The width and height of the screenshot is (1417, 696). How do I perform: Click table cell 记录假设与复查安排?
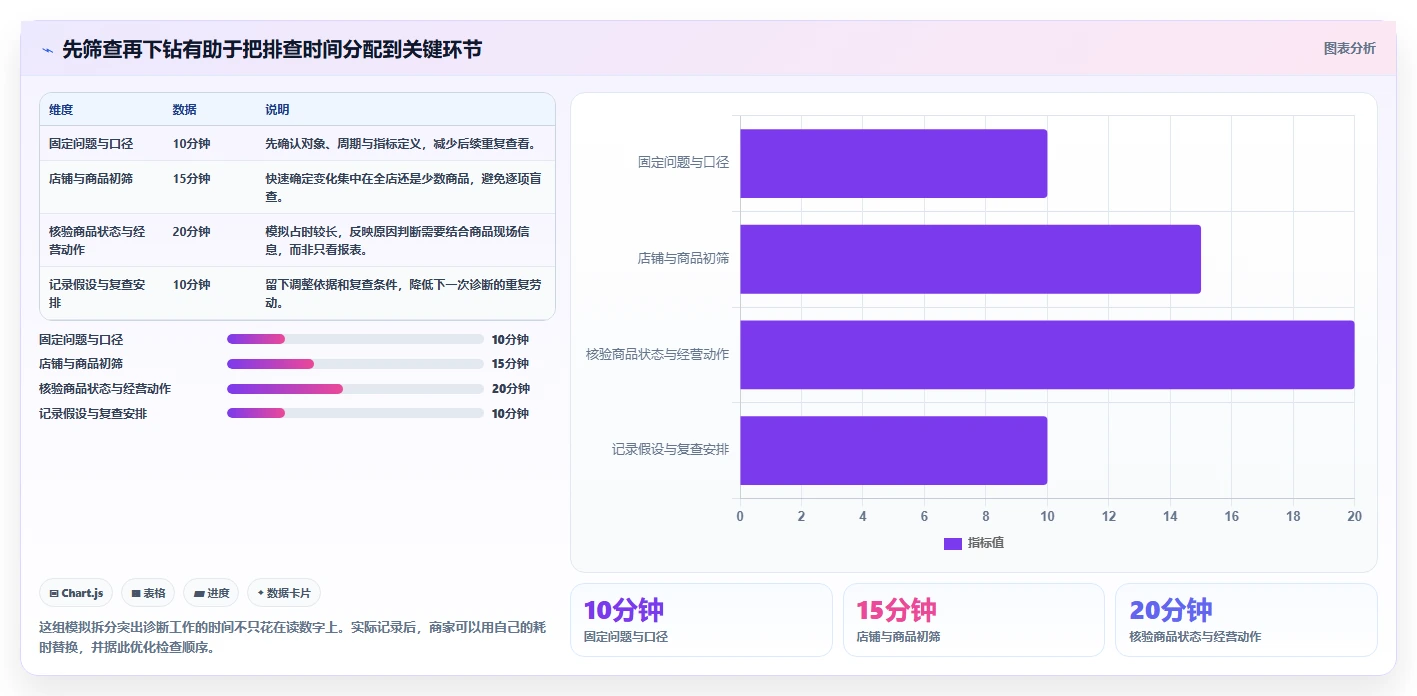click(97, 293)
